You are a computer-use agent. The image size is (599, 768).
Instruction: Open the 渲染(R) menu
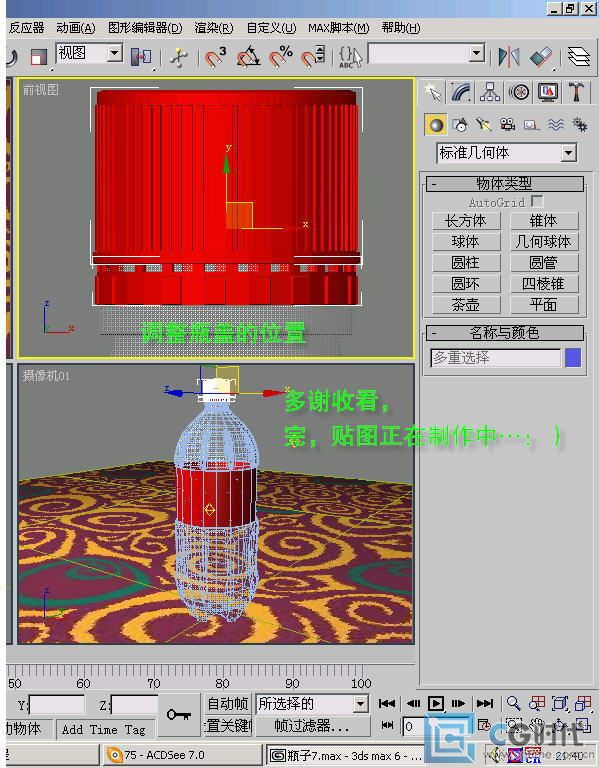pyautogui.click(x=214, y=28)
